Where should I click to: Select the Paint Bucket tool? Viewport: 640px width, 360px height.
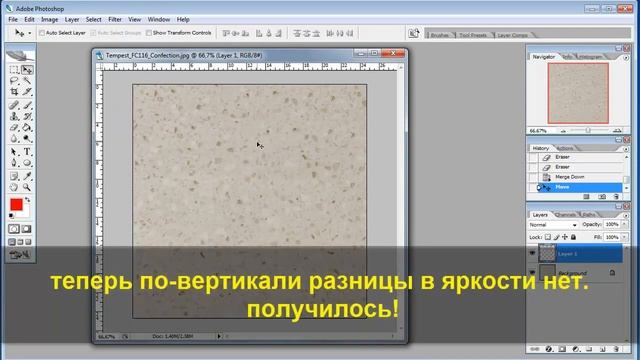click(27, 127)
